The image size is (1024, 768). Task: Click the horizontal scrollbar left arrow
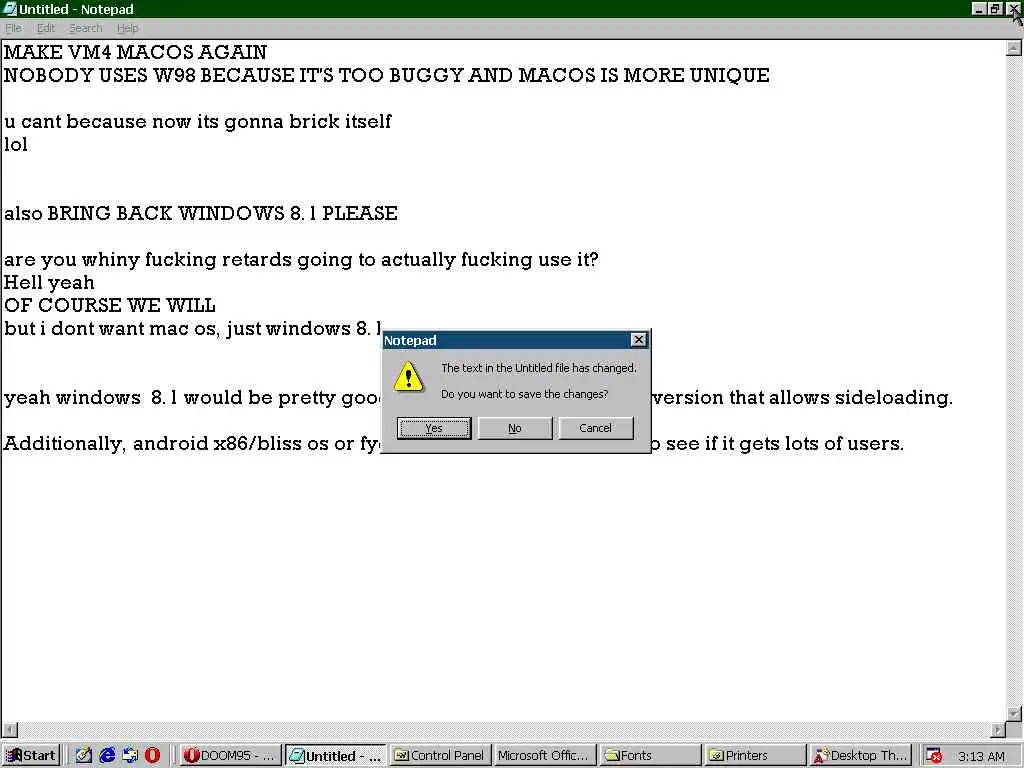pyautogui.click(x=10, y=729)
